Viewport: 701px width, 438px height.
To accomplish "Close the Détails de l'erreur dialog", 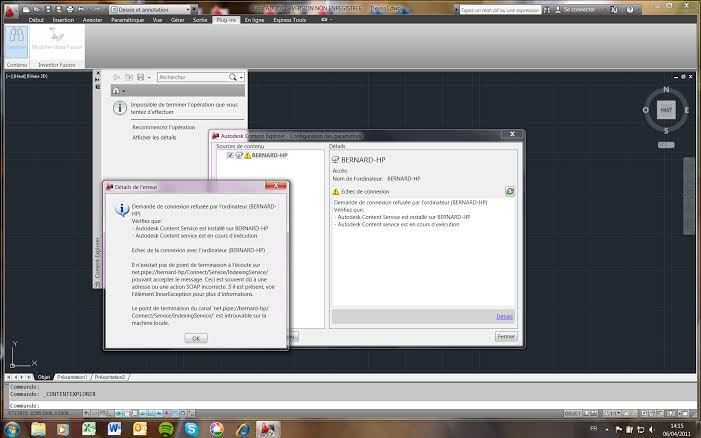I will pyautogui.click(x=276, y=185).
